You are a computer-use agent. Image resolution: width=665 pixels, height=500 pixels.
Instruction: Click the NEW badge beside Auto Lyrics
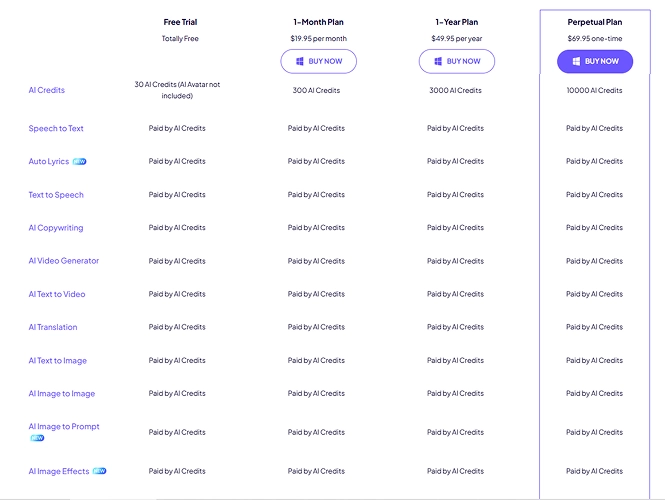point(80,161)
